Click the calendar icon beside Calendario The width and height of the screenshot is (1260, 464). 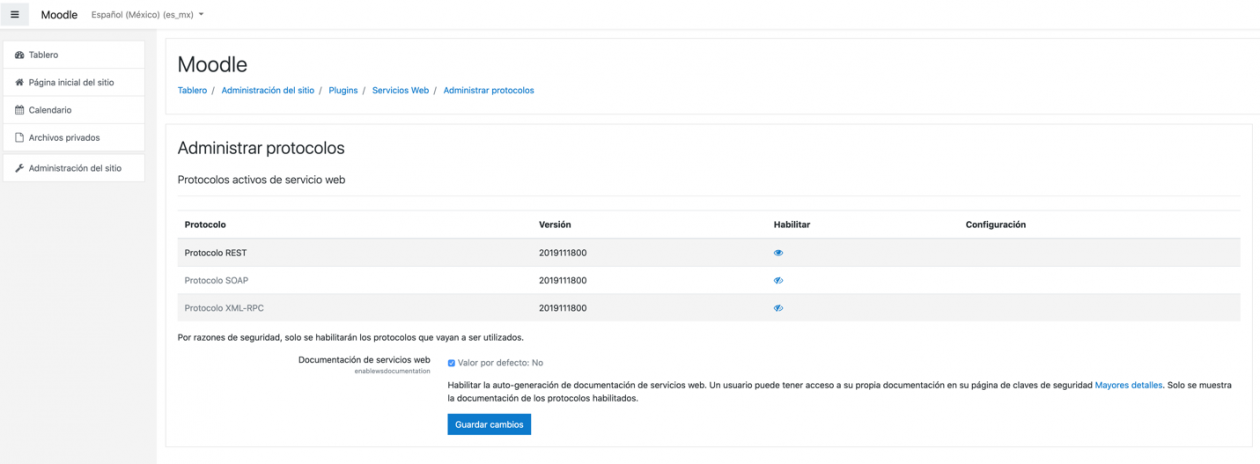tap(20, 110)
